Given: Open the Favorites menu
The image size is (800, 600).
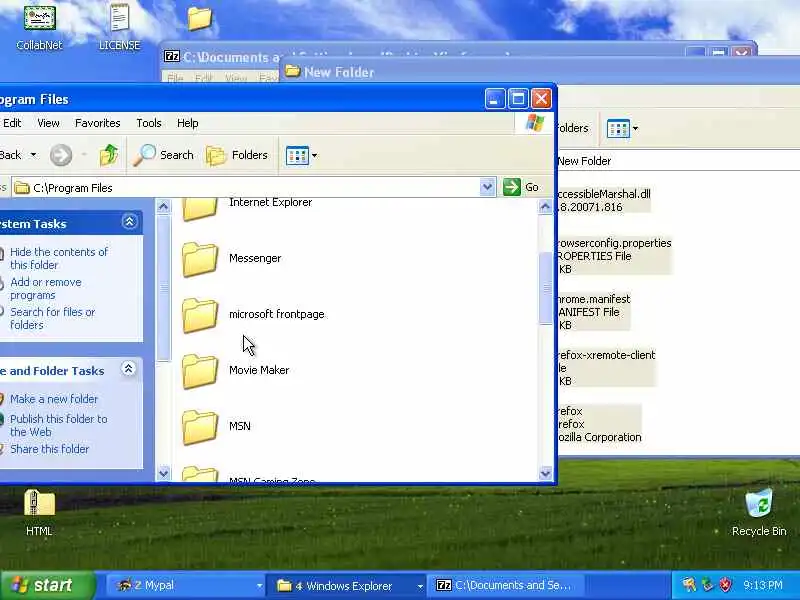Looking at the screenshot, I should tap(97, 123).
